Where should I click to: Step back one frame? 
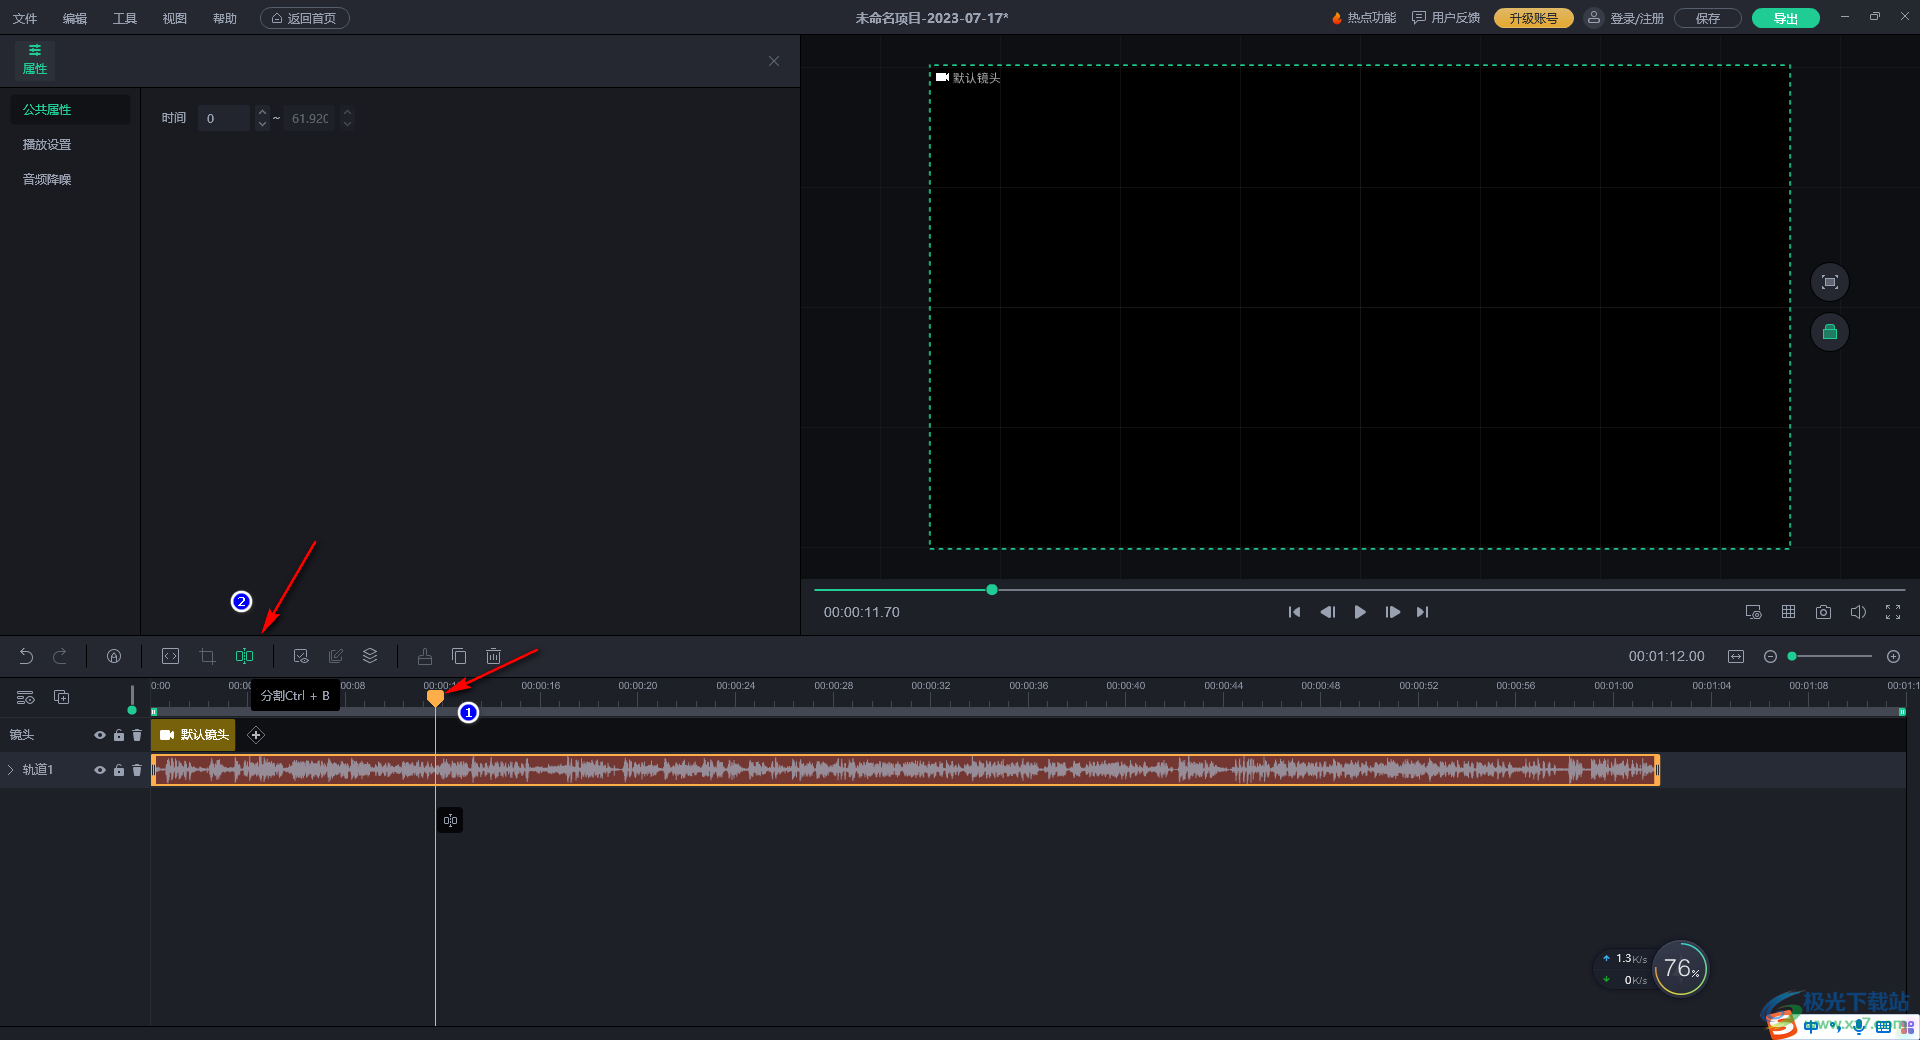1327,612
